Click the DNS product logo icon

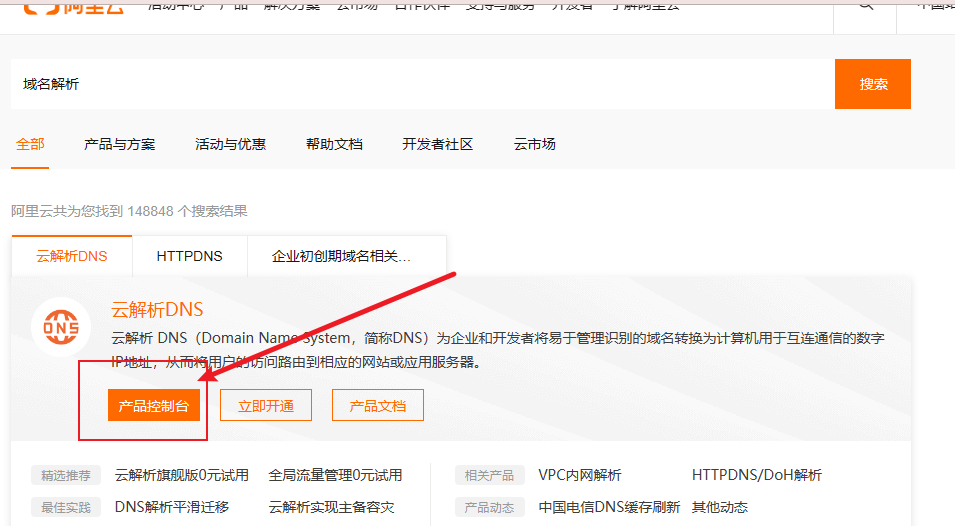tap(61, 328)
